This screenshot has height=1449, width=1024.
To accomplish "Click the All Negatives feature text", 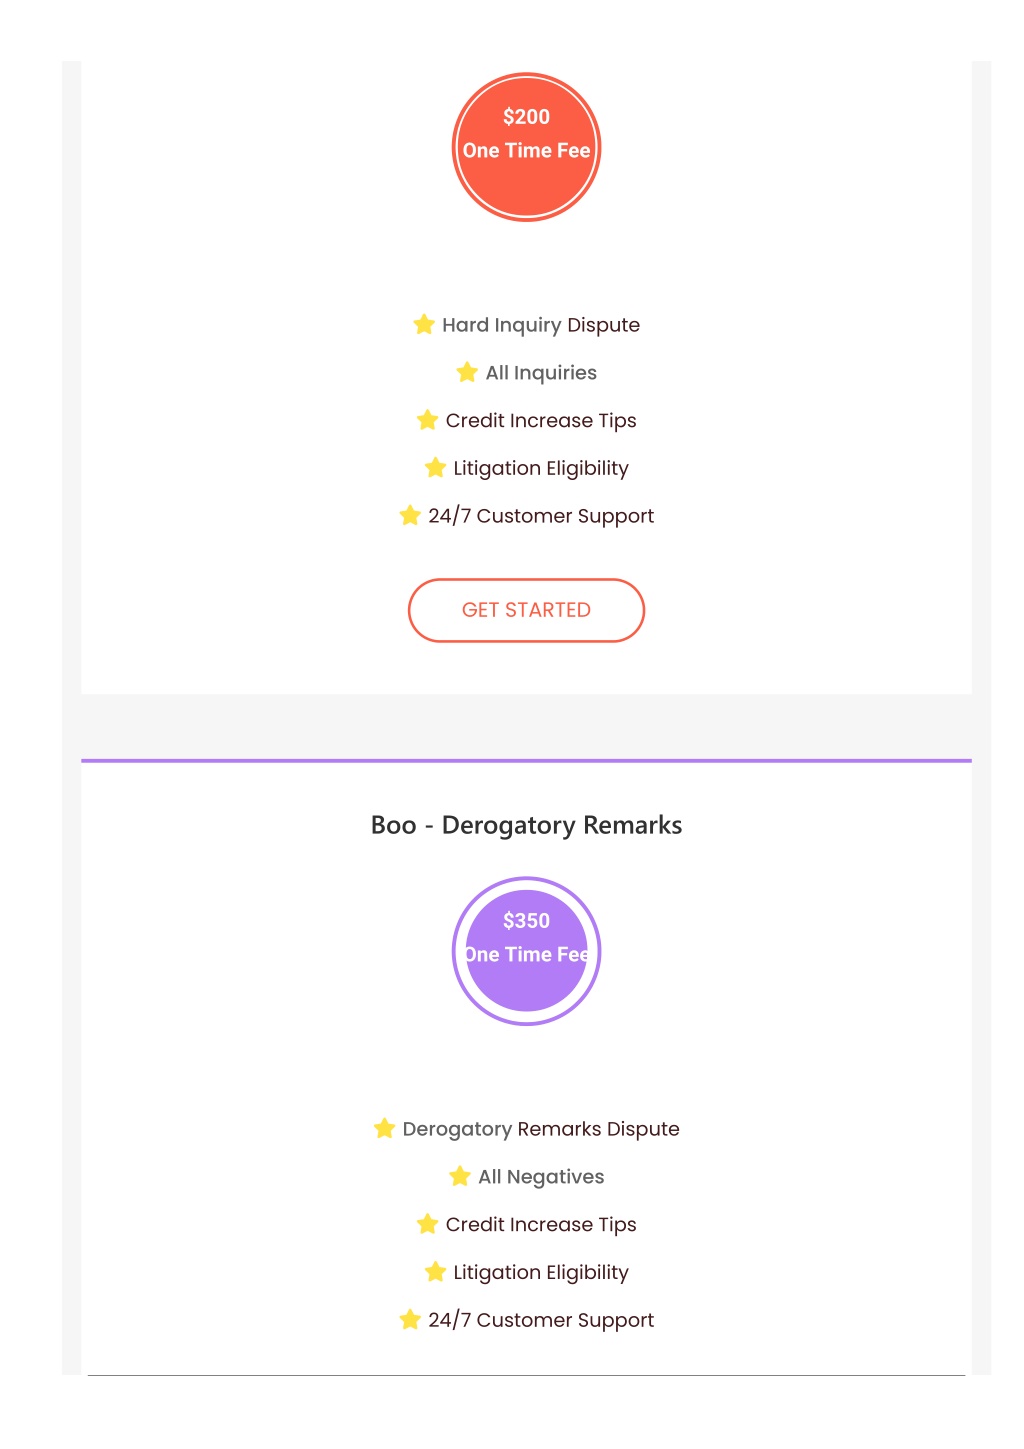I will [x=541, y=1177].
